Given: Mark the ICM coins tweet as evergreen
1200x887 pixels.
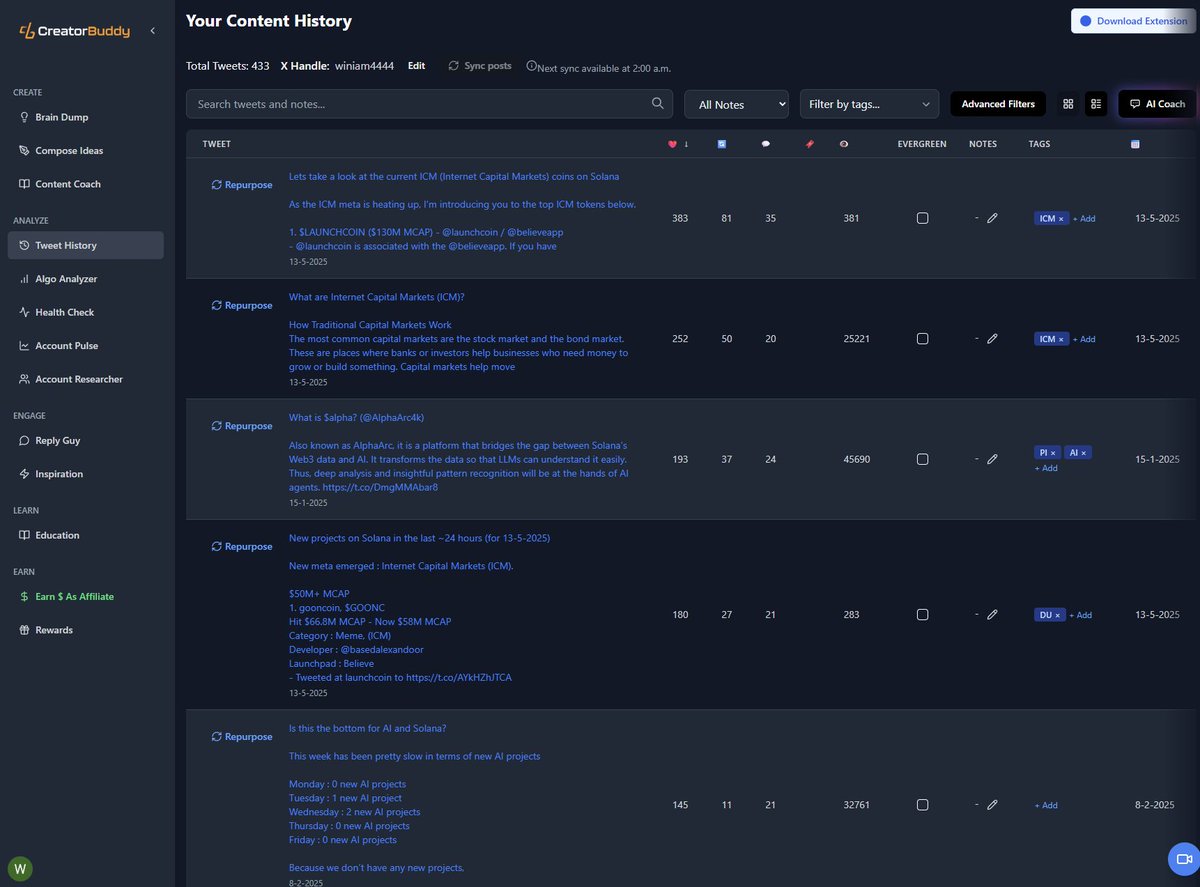Looking at the screenshot, I should pos(922,218).
